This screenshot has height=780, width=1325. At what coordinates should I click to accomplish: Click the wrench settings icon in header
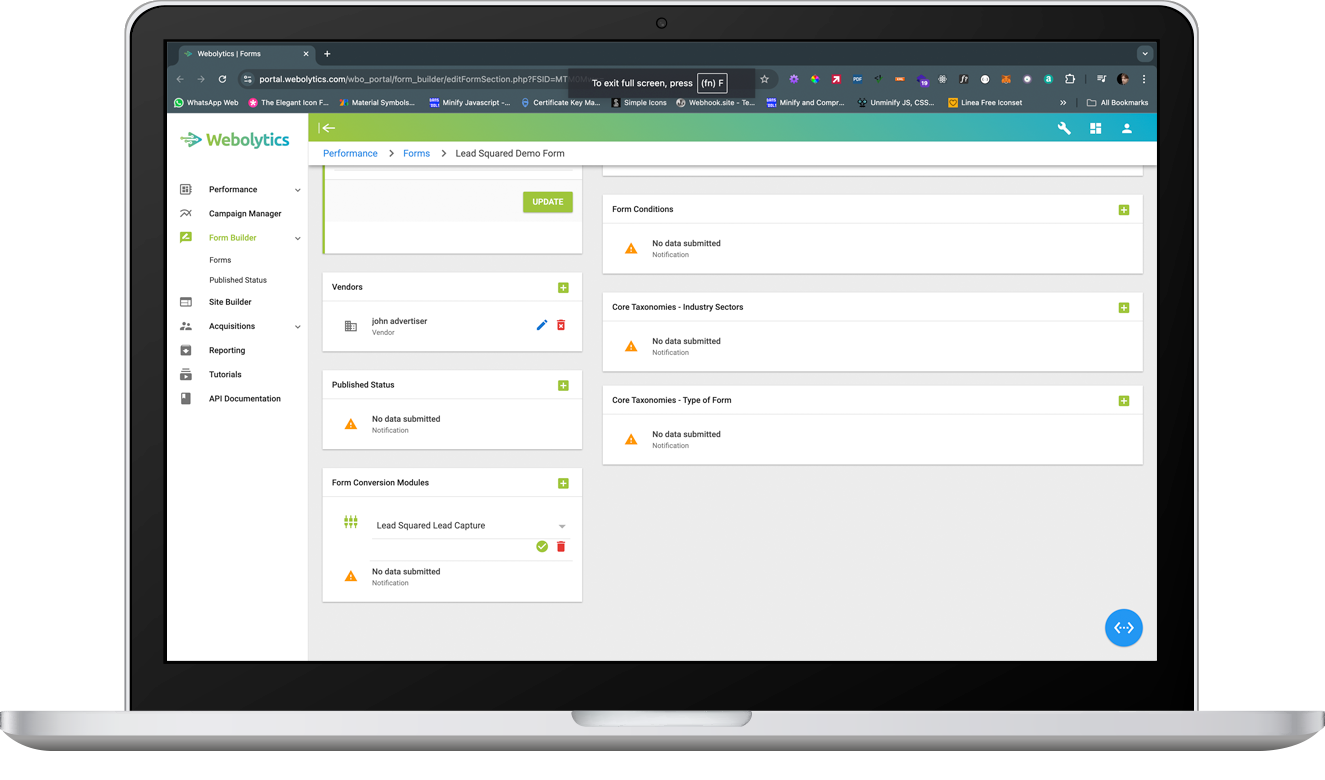(x=1064, y=128)
